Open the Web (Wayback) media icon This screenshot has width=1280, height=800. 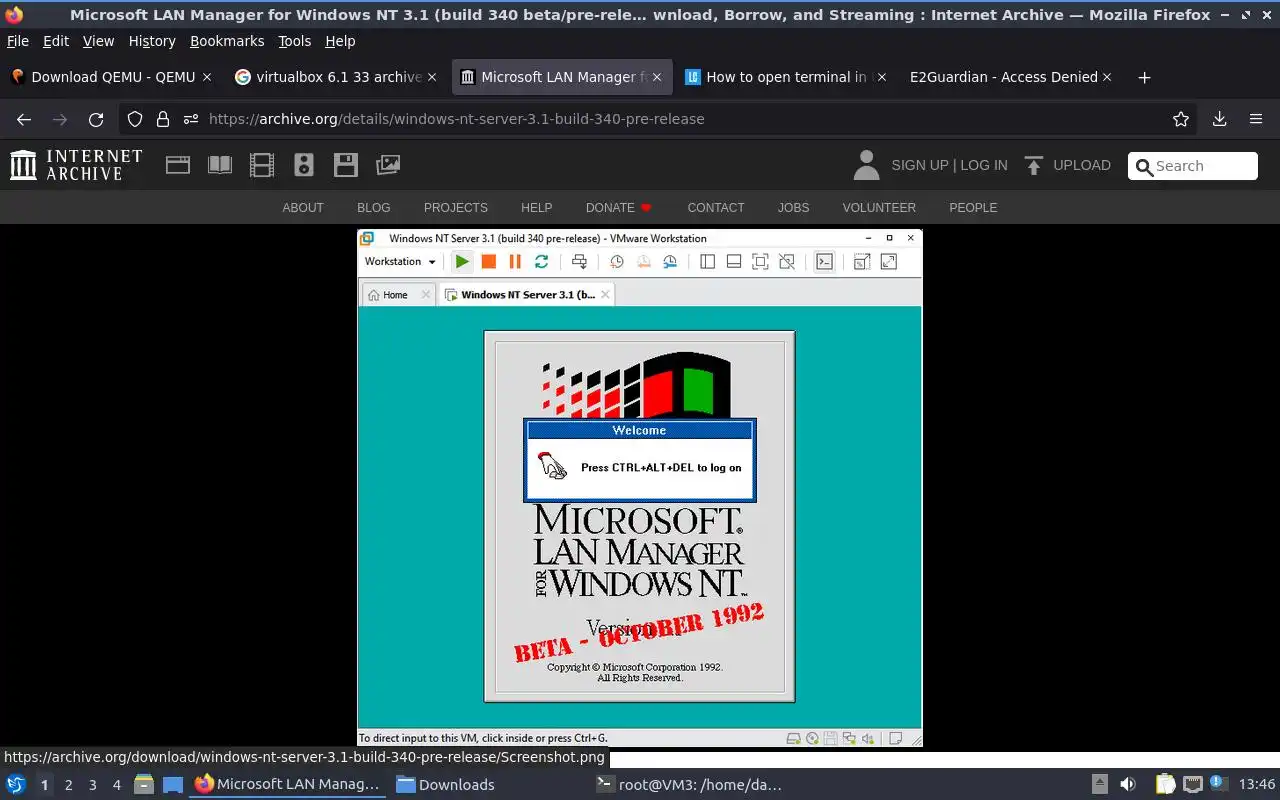(x=178, y=165)
